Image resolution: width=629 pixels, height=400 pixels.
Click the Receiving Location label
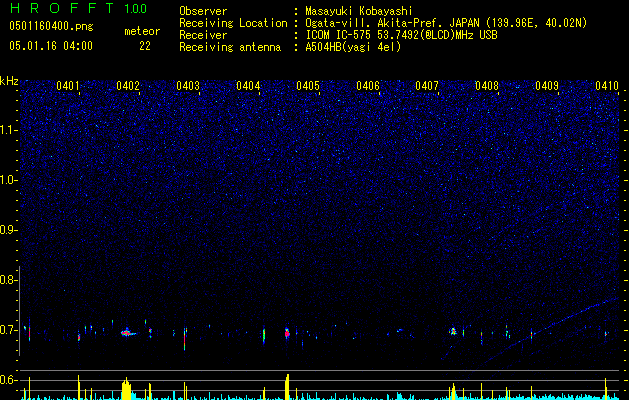(x=233, y=23)
